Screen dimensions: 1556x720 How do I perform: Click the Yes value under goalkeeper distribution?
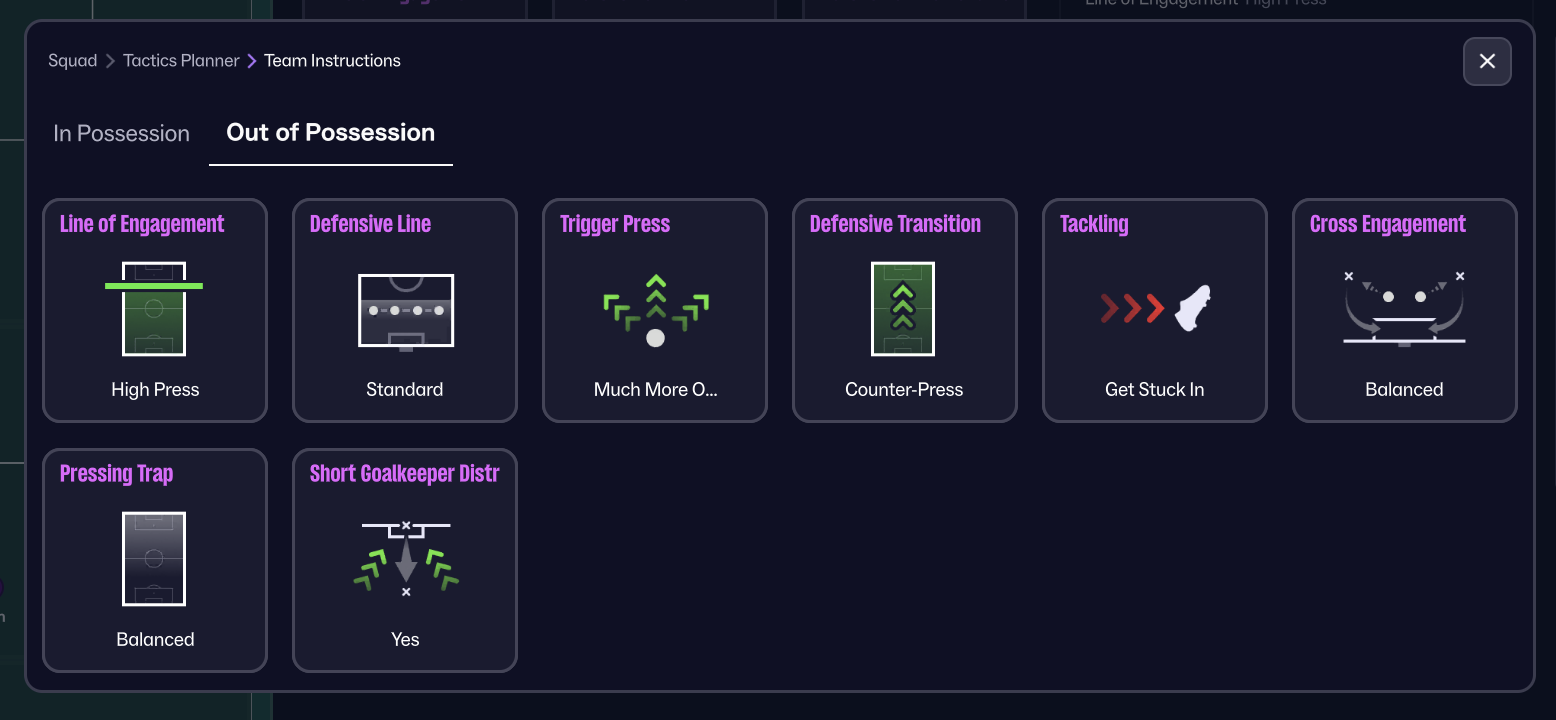click(405, 640)
